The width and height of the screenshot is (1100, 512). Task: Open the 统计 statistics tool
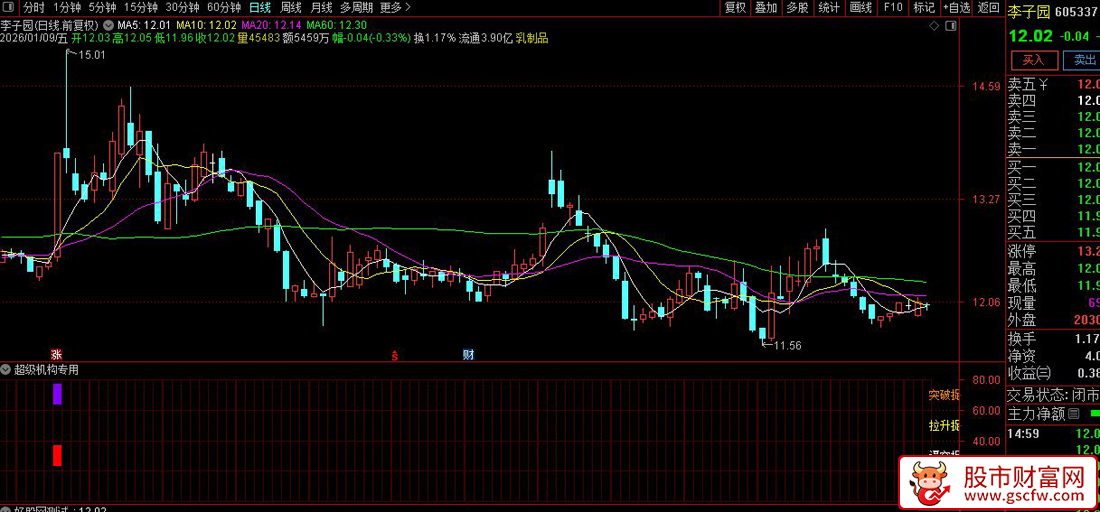coord(829,8)
